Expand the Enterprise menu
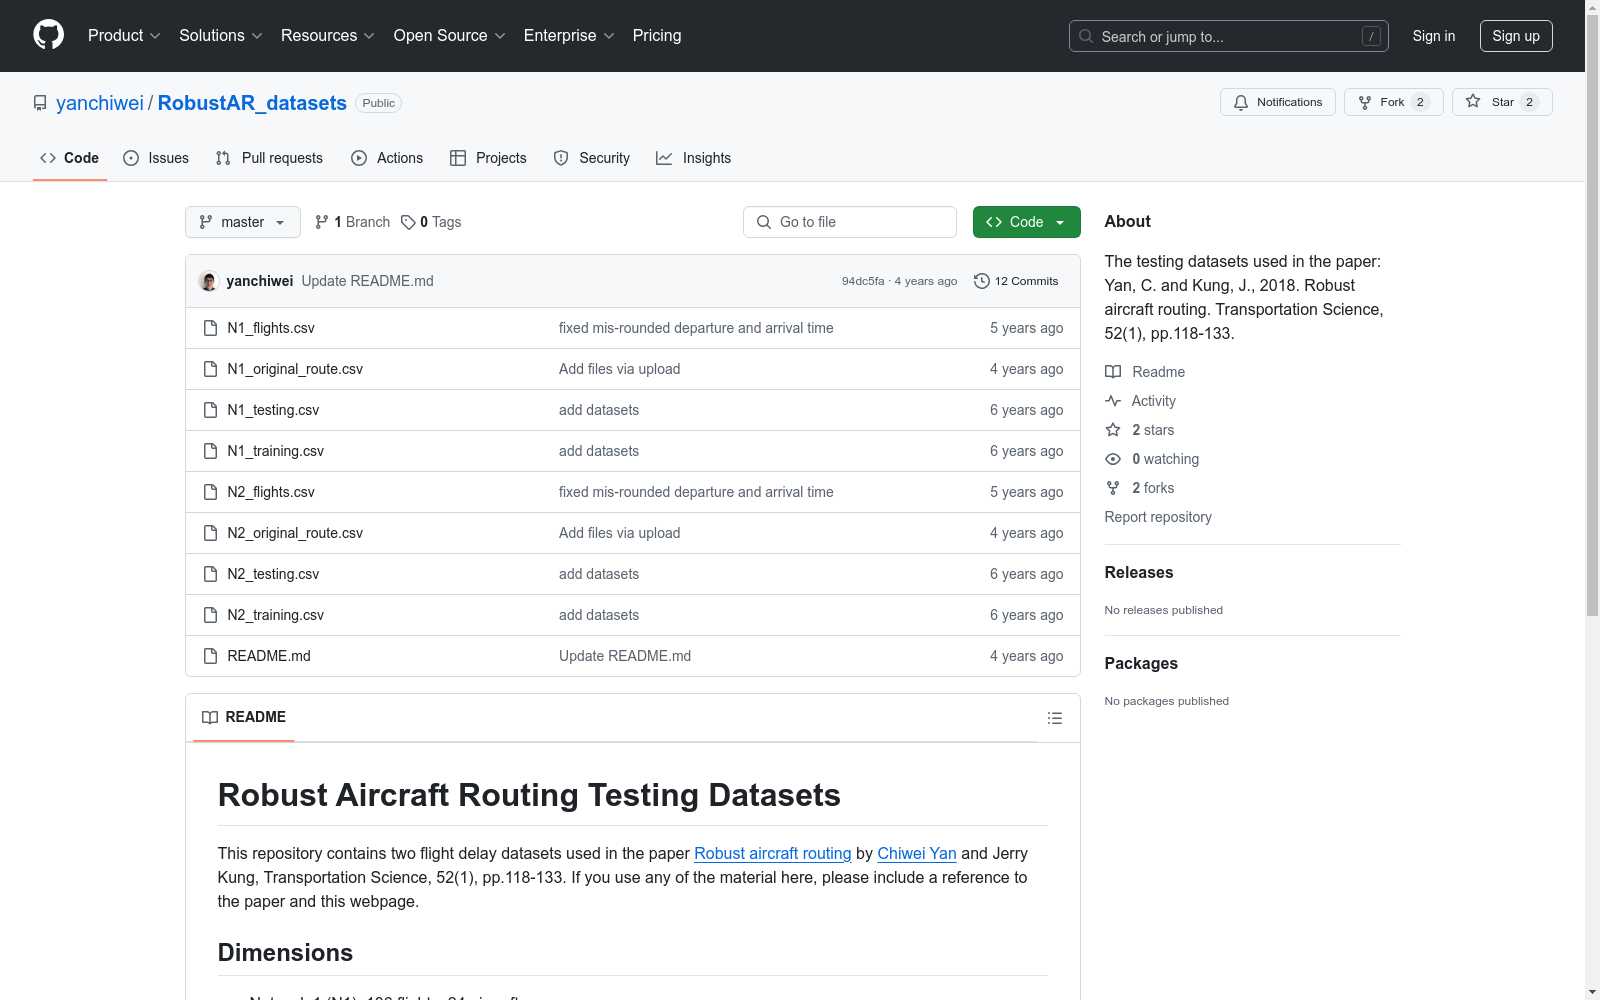The height and width of the screenshot is (1000, 1600). pyautogui.click(x=569, y=35)
